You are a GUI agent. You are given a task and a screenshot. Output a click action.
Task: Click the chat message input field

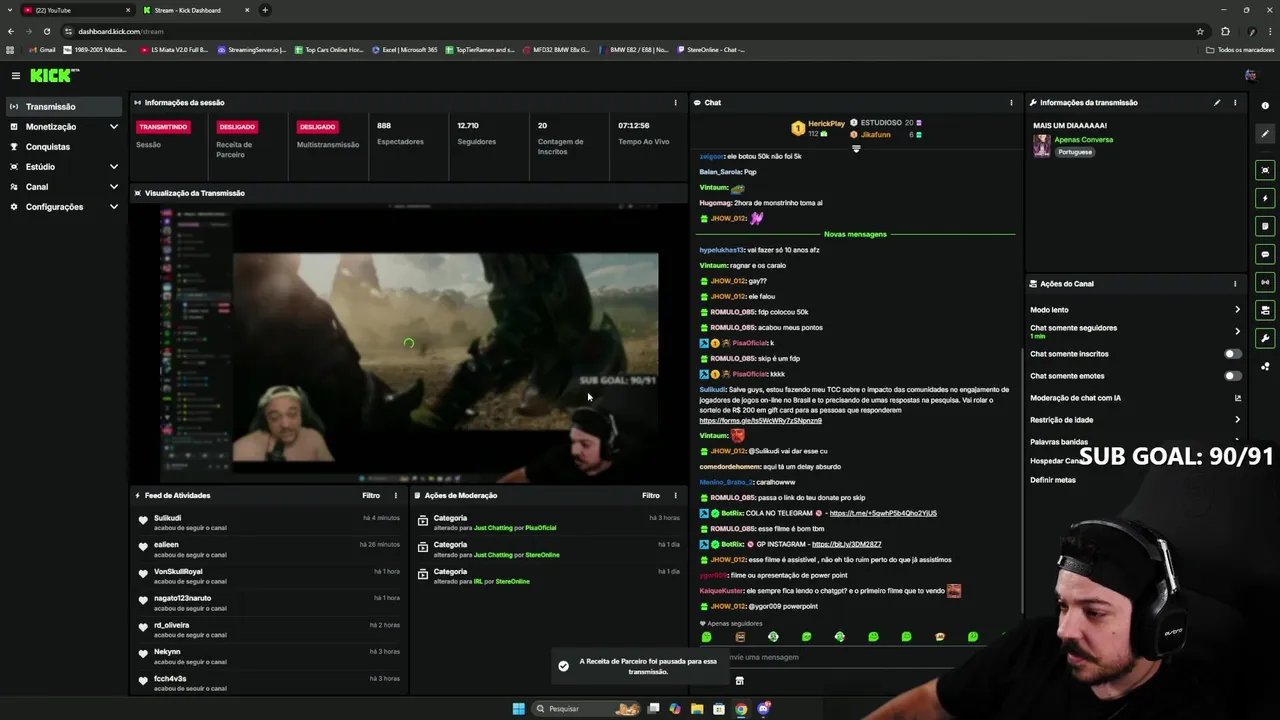click(850, 657)
